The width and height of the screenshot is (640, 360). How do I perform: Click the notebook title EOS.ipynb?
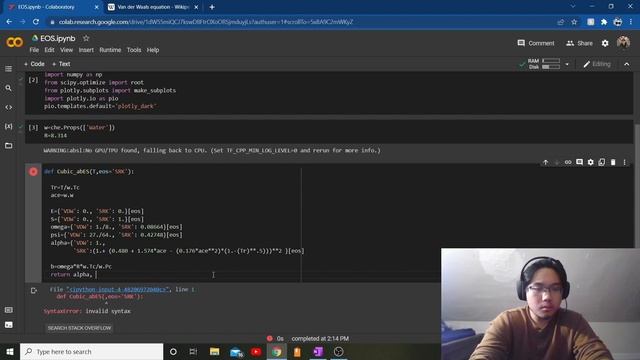(58, 38)
